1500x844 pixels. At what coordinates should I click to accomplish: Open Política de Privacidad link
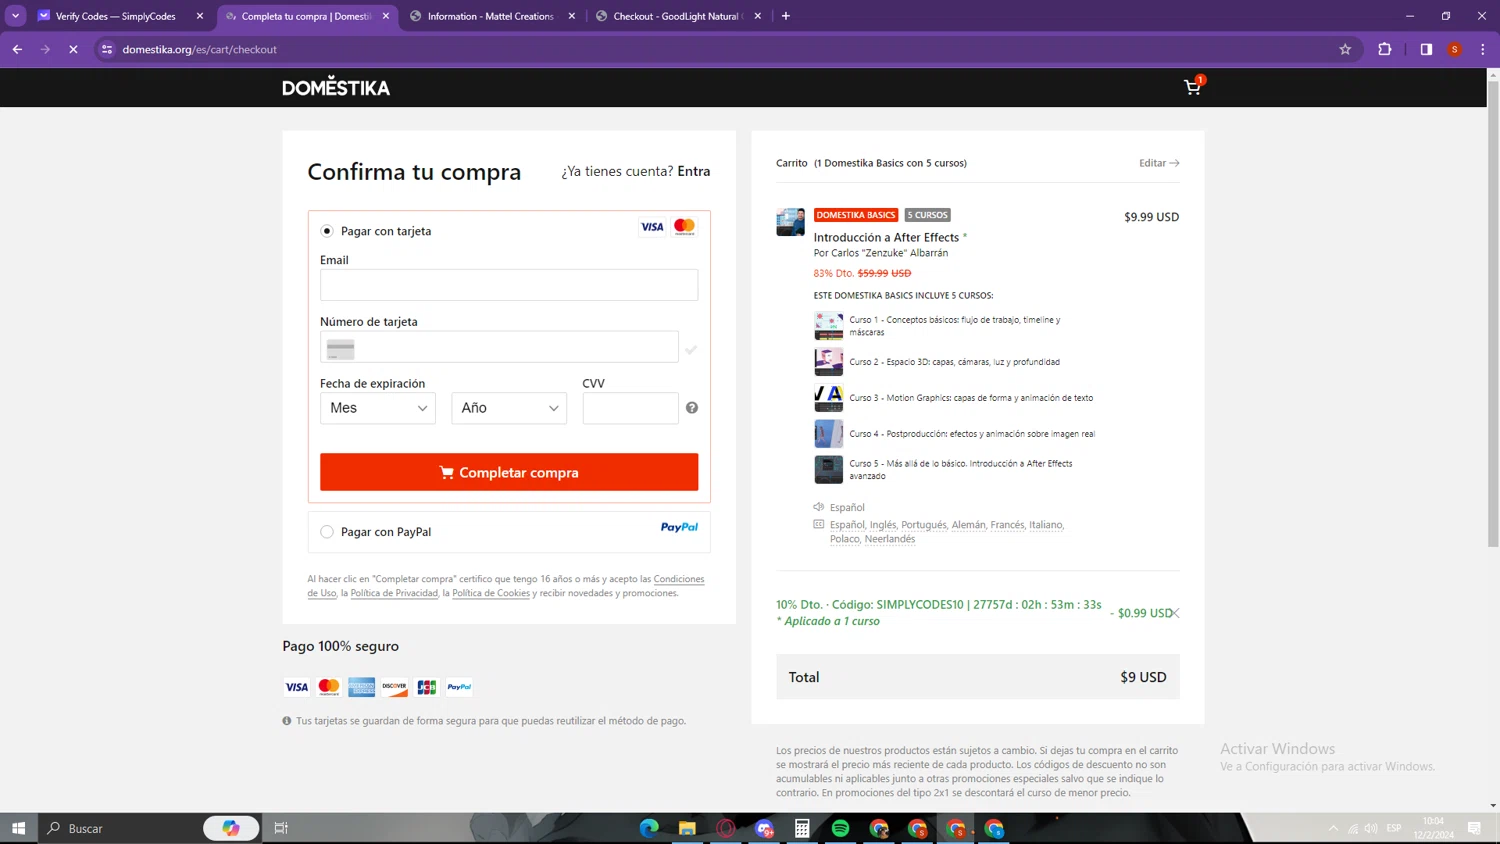click(394, 593)
